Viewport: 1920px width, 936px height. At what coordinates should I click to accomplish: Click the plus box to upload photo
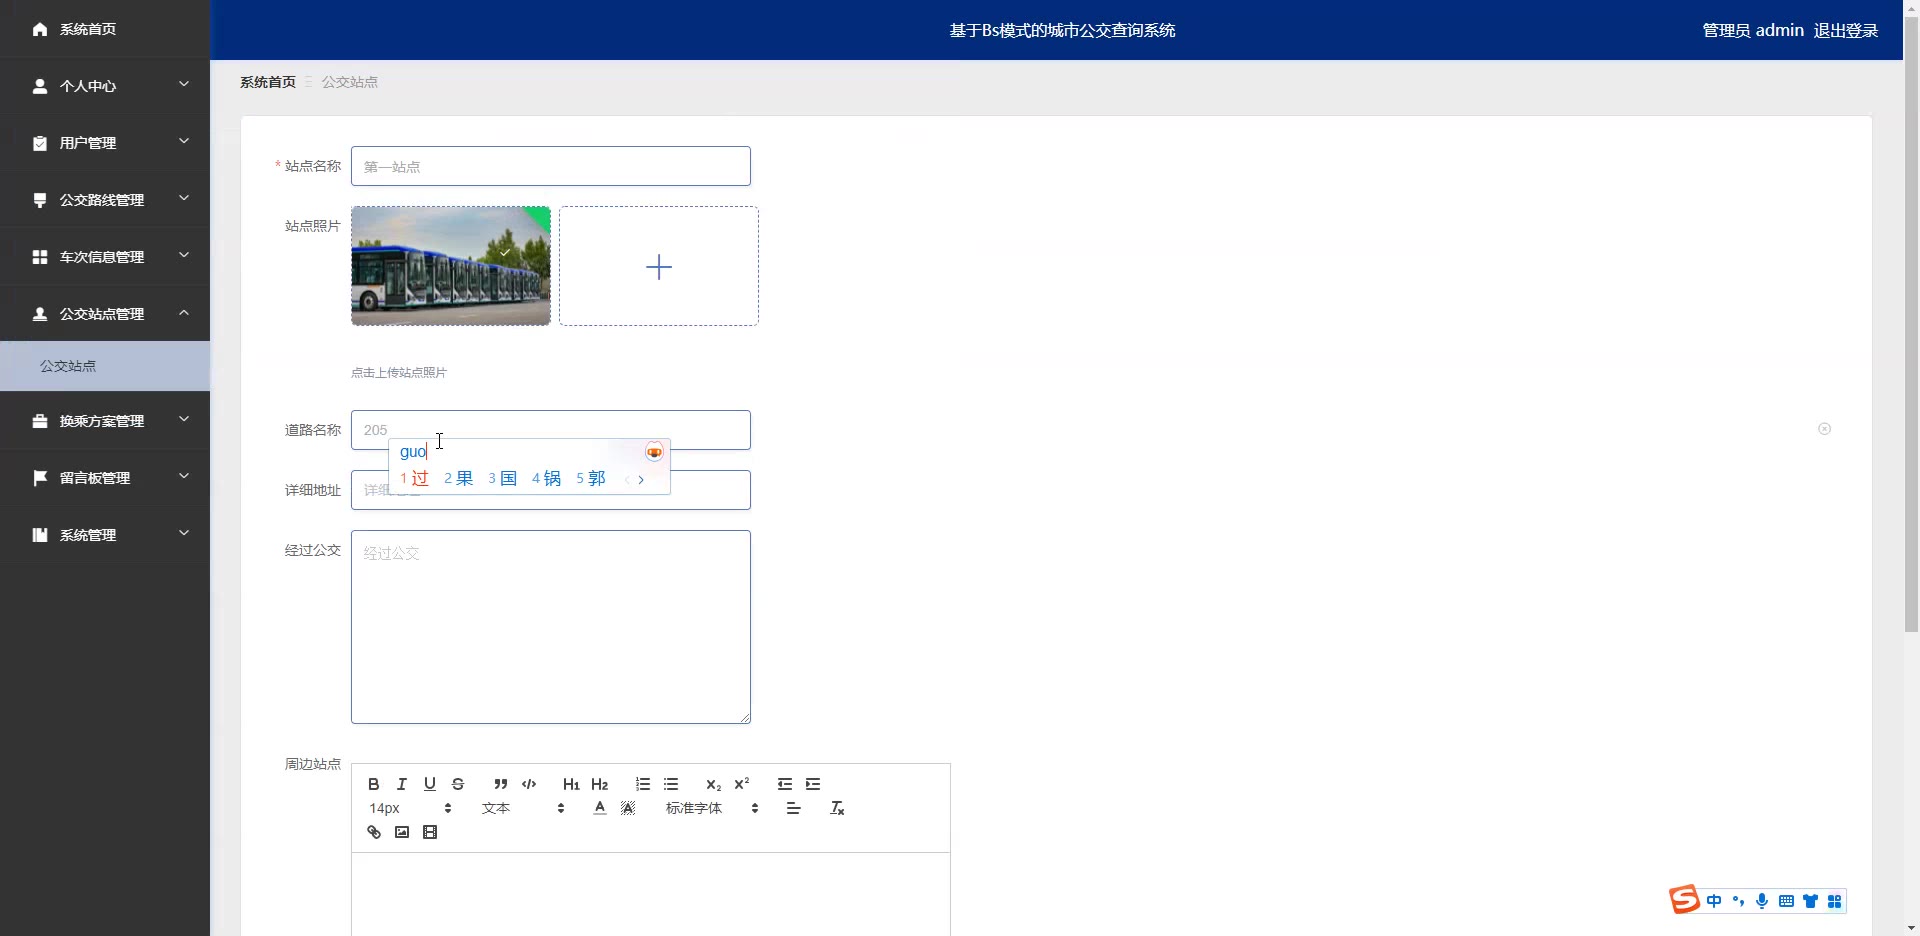tap(658, 266)
